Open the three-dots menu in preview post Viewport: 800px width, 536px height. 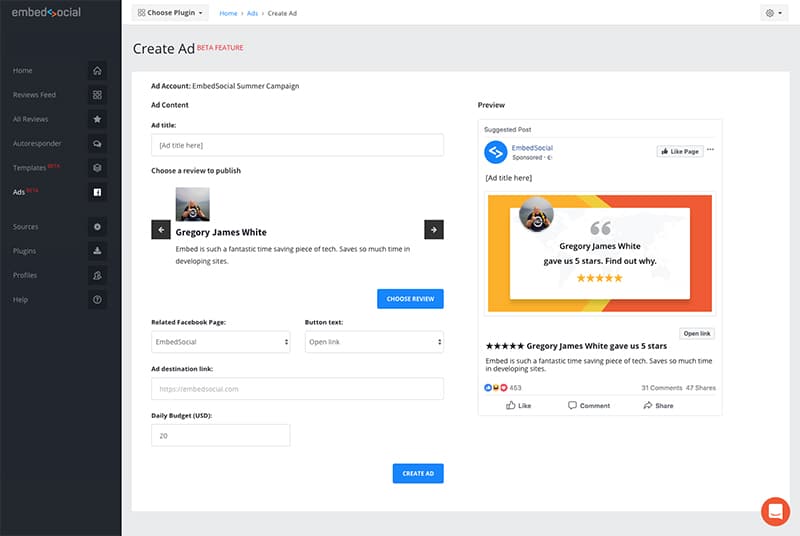click(x=710, y=149)
